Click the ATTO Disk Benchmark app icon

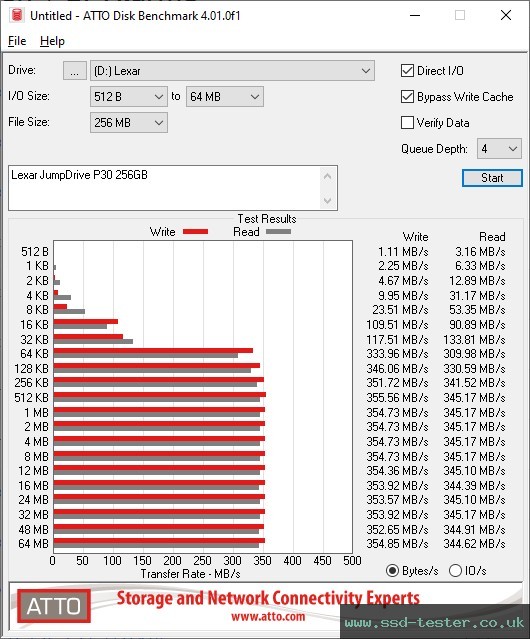click(x=17, y=15)
